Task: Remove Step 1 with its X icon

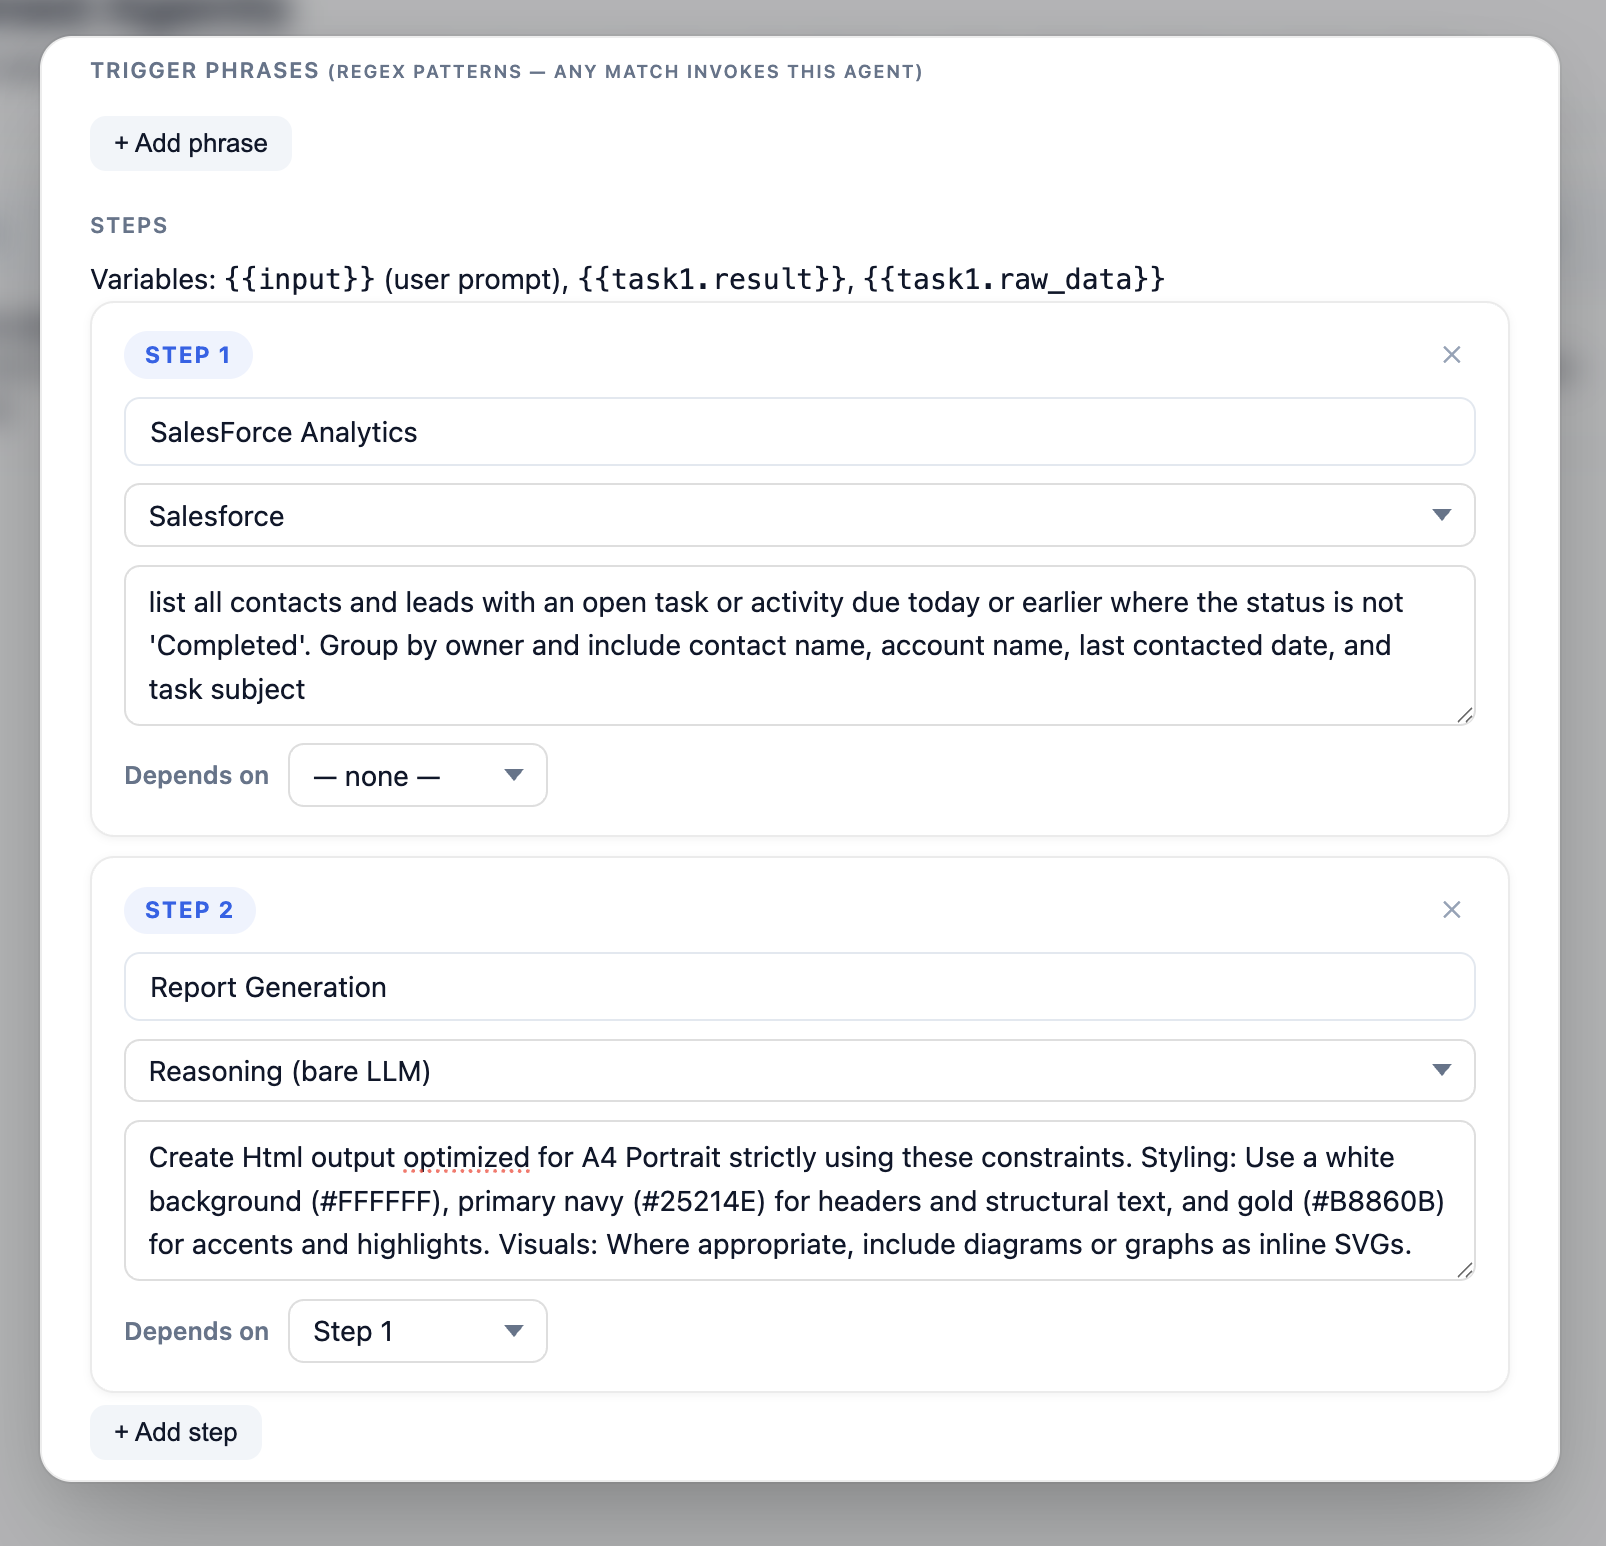Action: pos(1452,355)
